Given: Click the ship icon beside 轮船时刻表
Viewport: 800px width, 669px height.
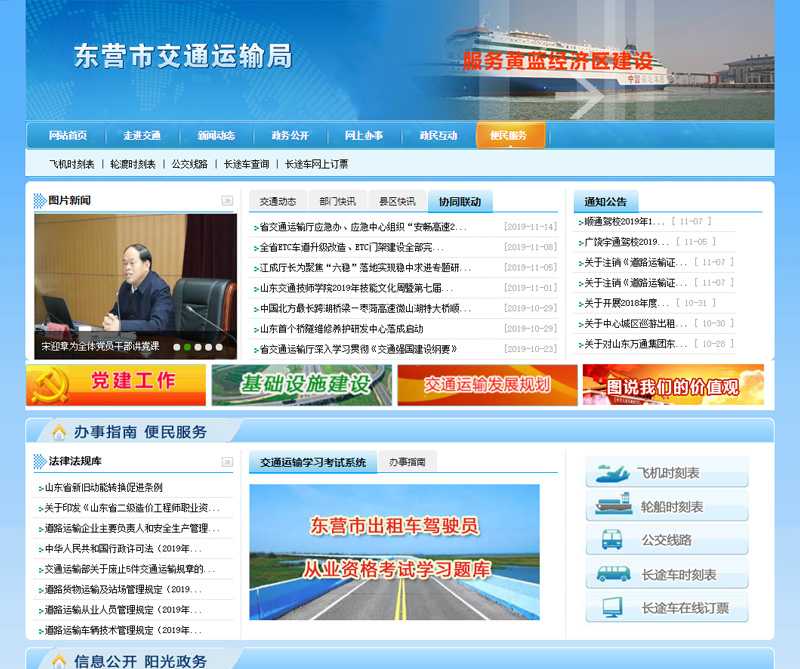Looking at the screenshot, I should click(x=614, y=505).
